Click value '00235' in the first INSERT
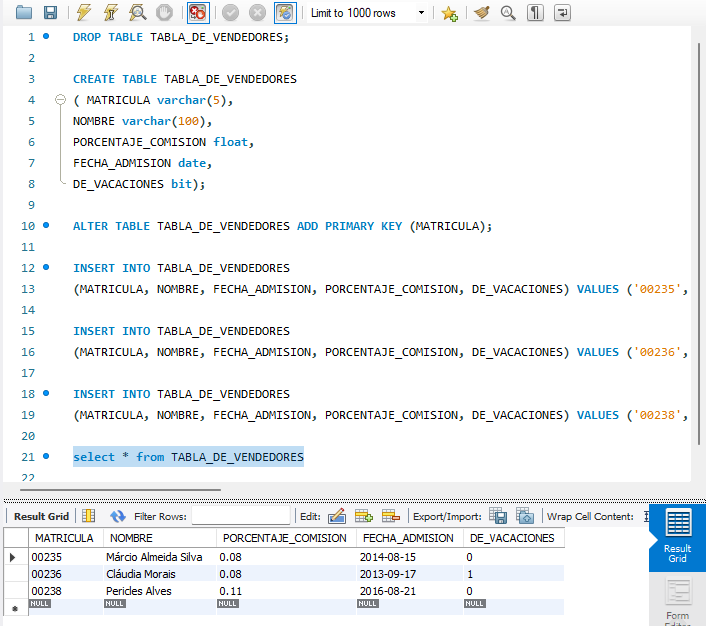Image resolution: width=706 pixels, height=626 pixels. (x=657, y=289)
